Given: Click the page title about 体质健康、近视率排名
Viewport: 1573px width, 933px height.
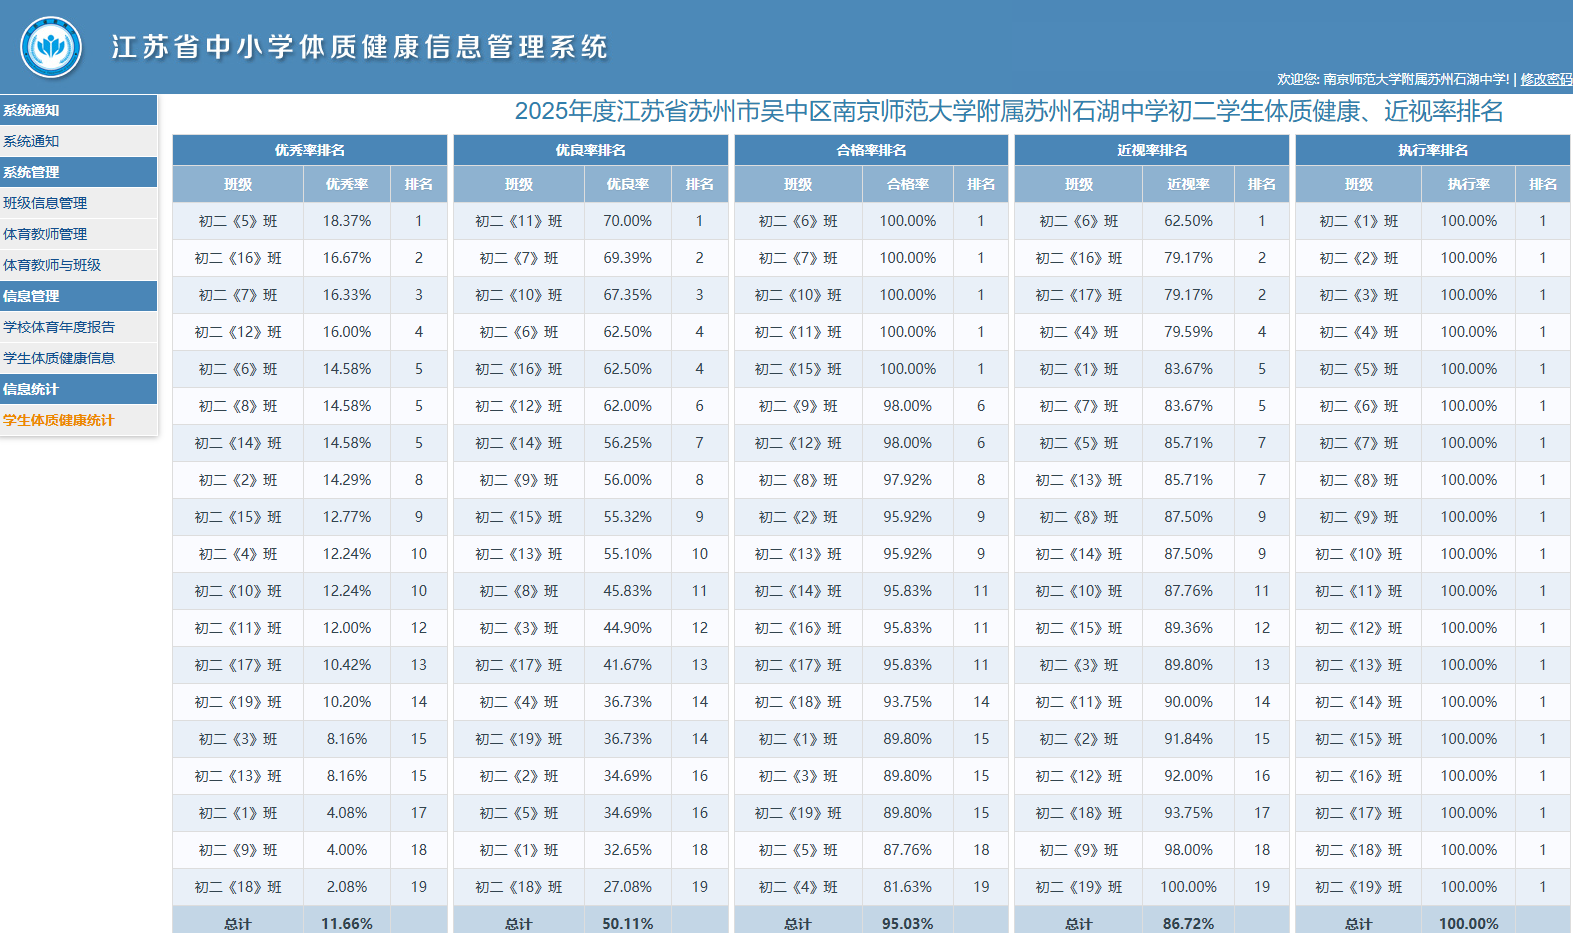Looking at the screenshot, I should (x=1008, y=111).
